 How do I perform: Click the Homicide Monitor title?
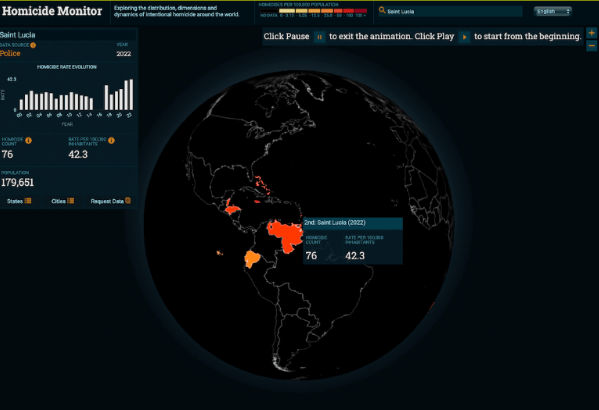[x=52, y=11]
